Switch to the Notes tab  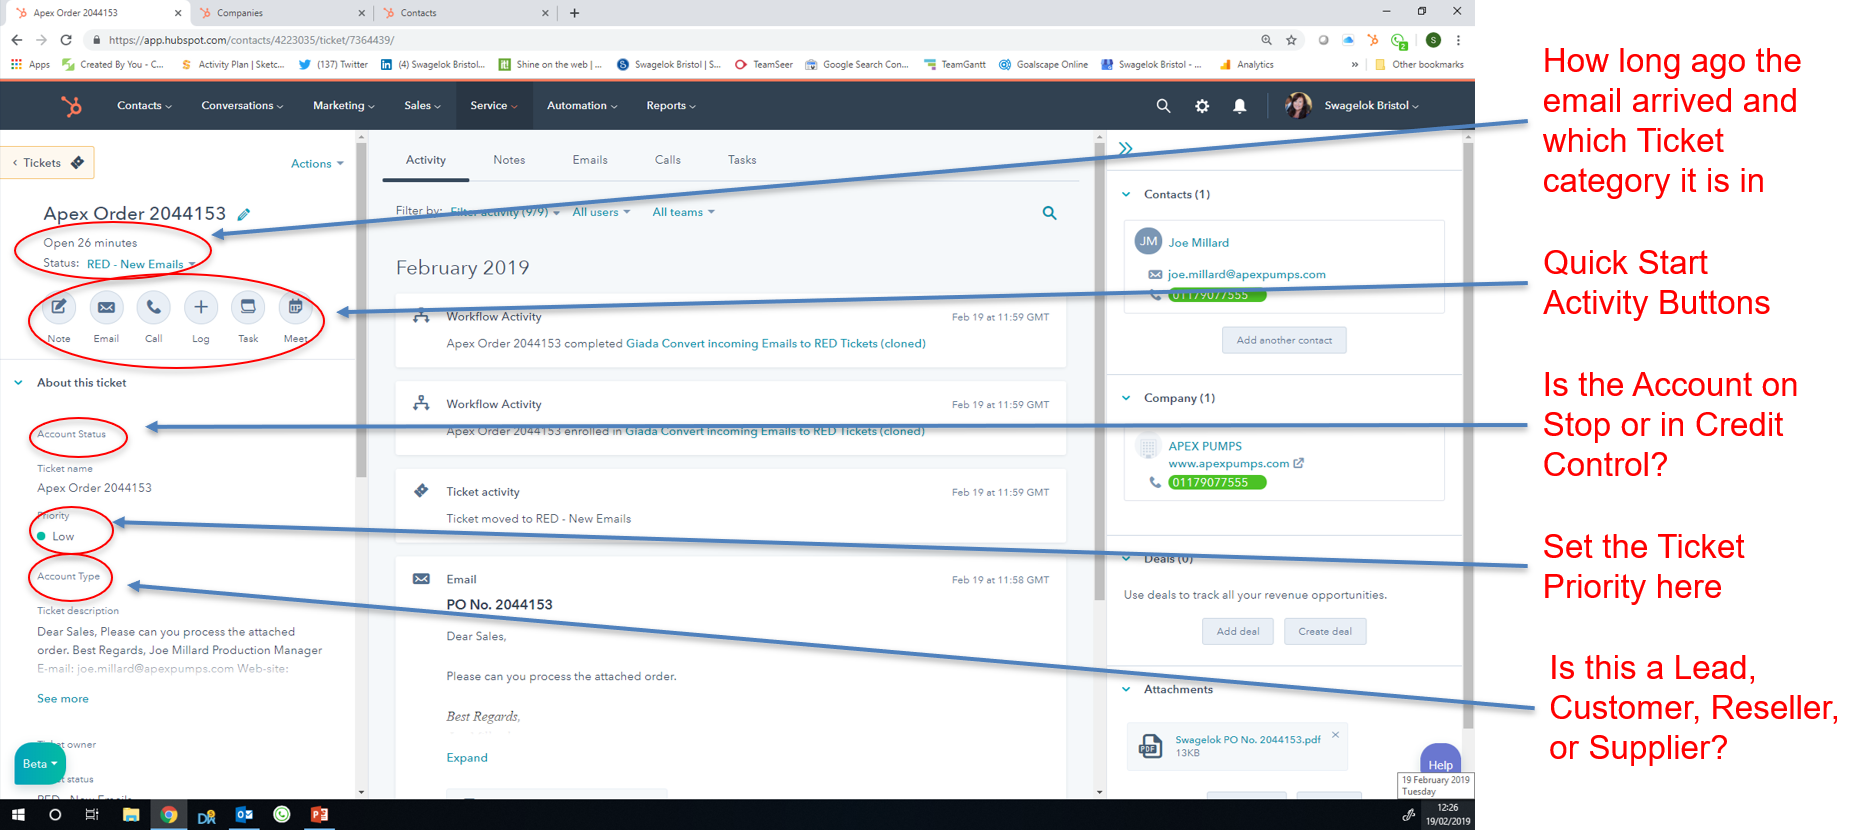(509, 160)
